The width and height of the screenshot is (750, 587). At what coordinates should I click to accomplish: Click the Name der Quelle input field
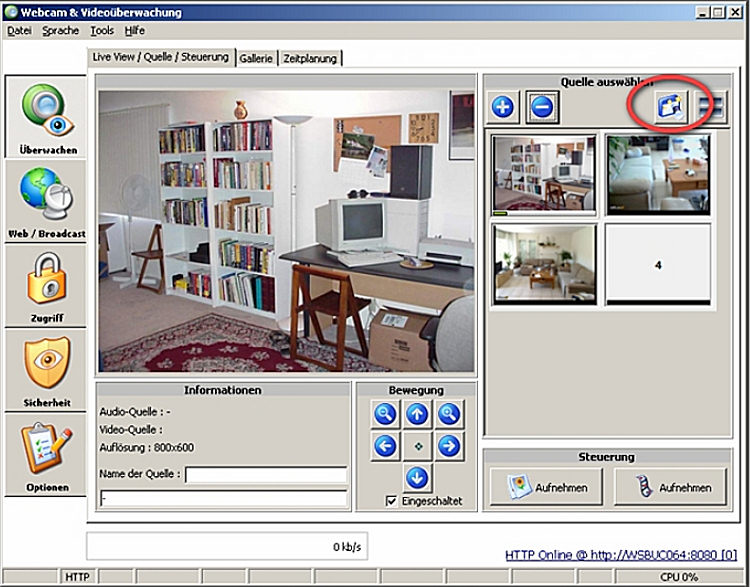(265, 474)
